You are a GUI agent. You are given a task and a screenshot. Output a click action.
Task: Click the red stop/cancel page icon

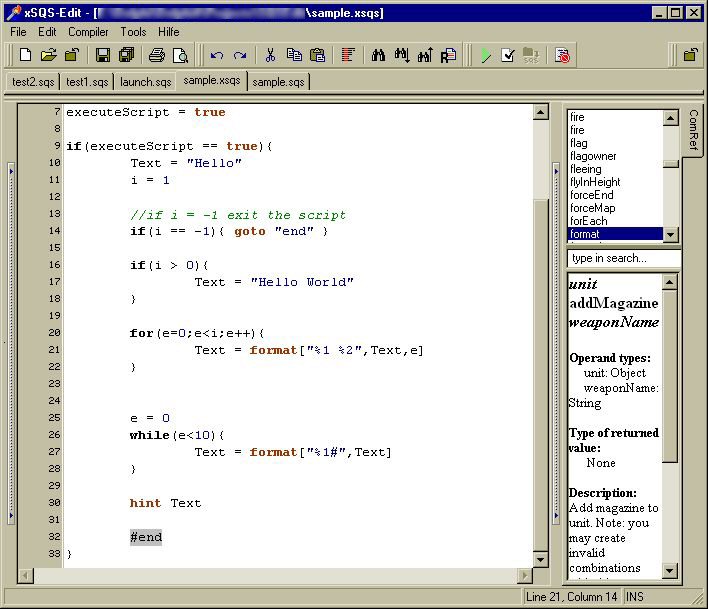pyautogui.click(x=562, y=56)
